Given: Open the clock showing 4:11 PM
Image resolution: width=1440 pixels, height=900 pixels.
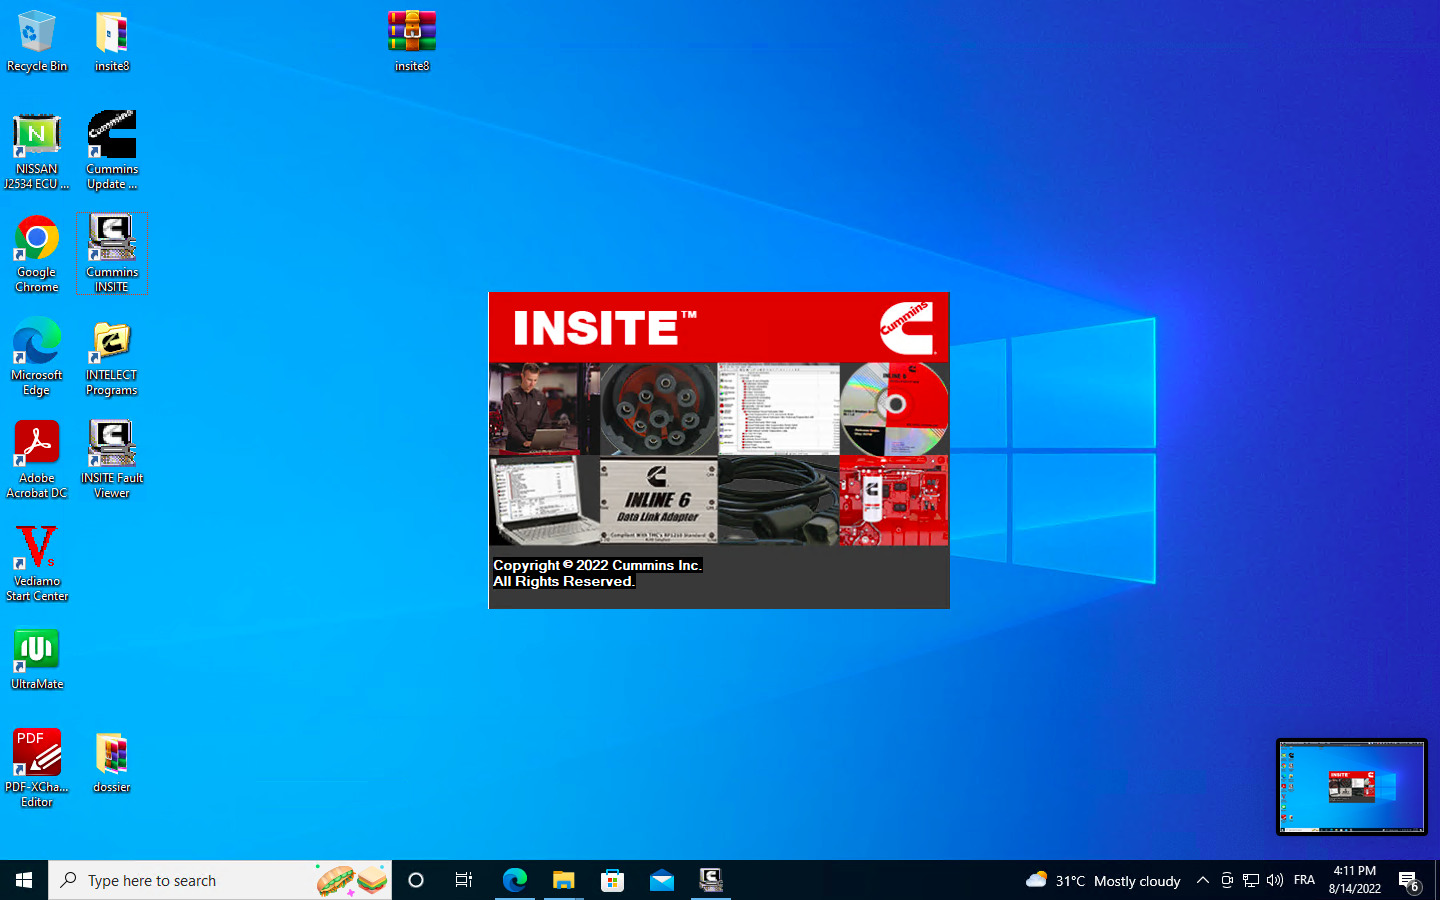Looking at the screenshot, I should [1355, 880].
